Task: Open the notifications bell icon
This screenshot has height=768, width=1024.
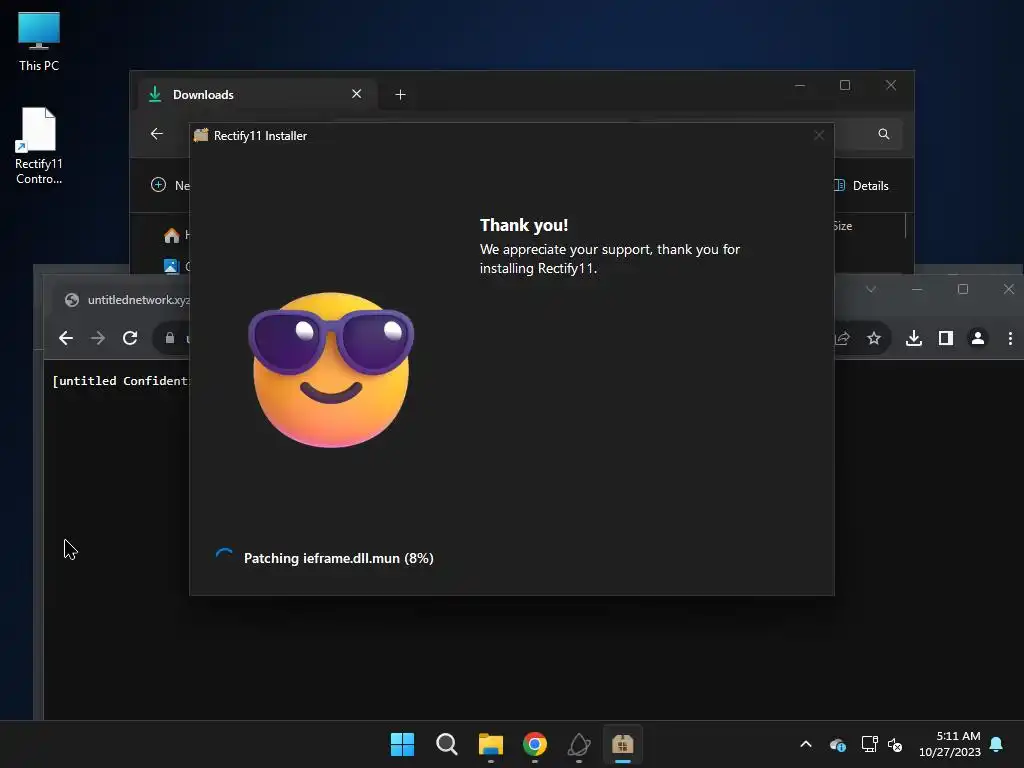Action: (997, 744)
